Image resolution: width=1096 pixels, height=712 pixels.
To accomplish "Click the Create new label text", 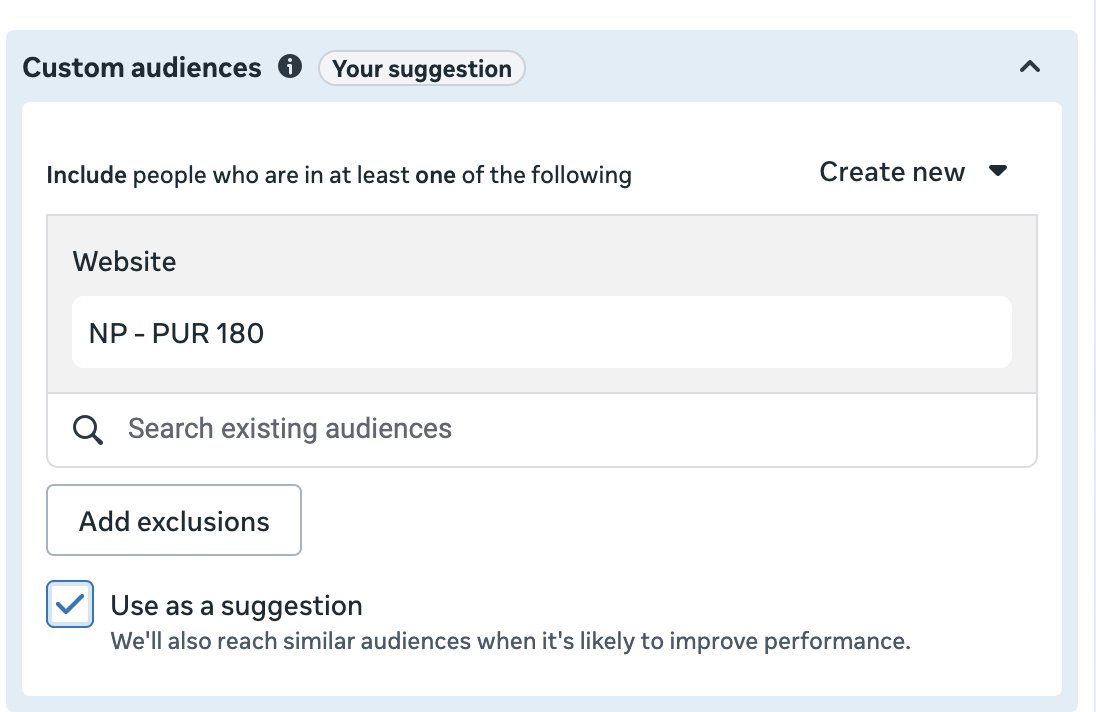I will click(x=892, y=172).
